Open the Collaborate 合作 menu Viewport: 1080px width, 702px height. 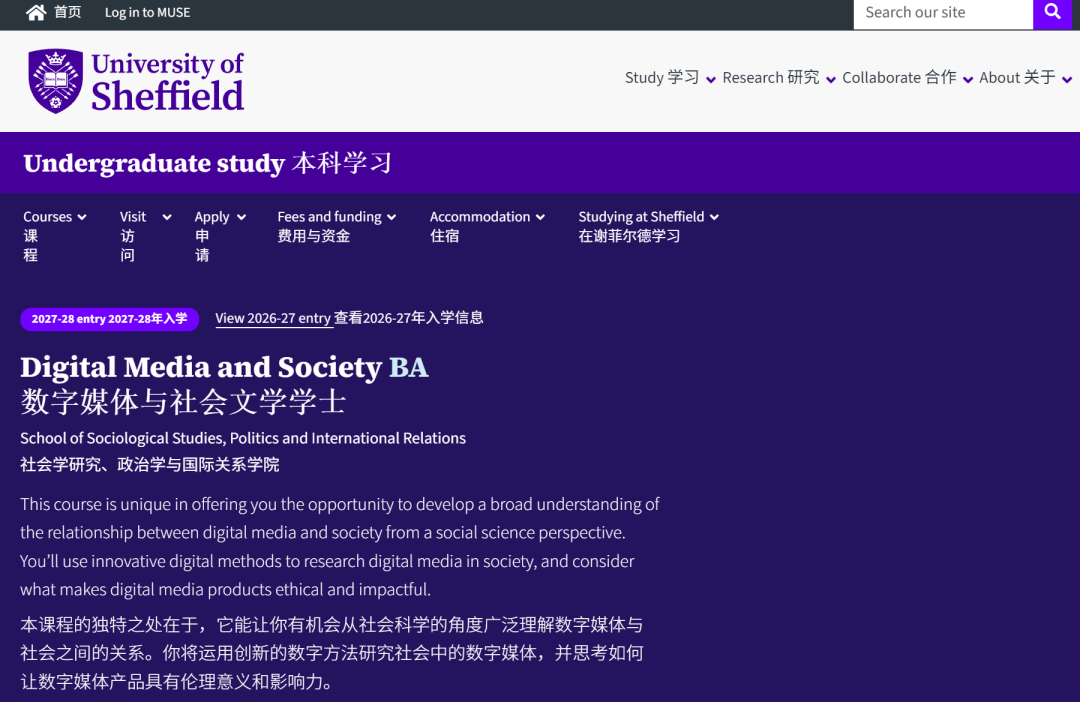(900, 78)
